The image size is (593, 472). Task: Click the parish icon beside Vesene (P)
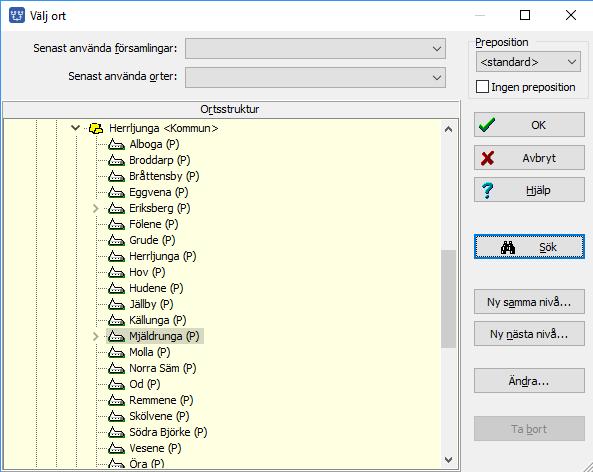tap(116, 448)
